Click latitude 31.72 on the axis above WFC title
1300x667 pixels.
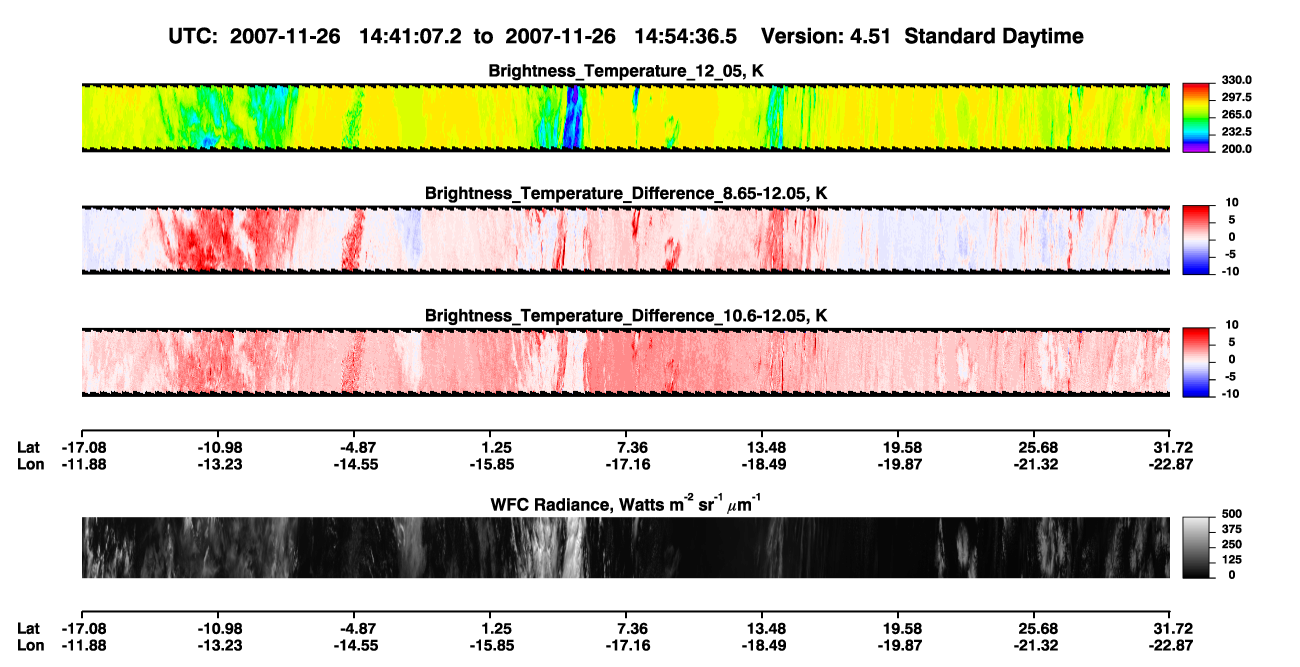[x=1172, y=447]
